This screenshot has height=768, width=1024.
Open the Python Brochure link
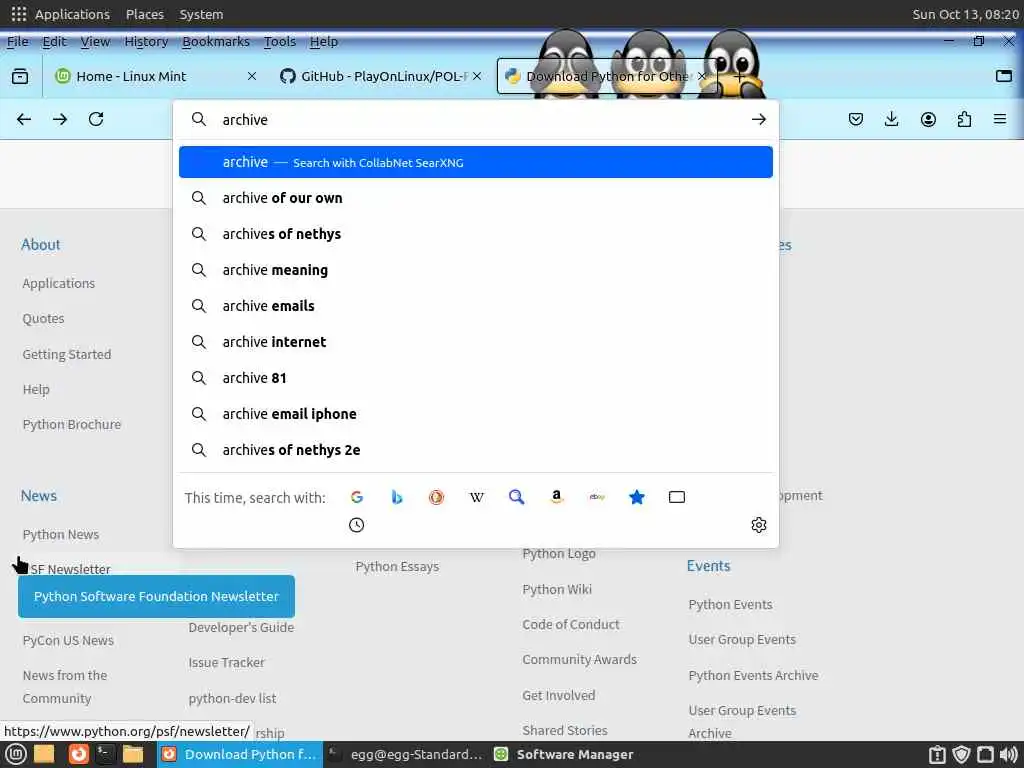pos(72,424)
